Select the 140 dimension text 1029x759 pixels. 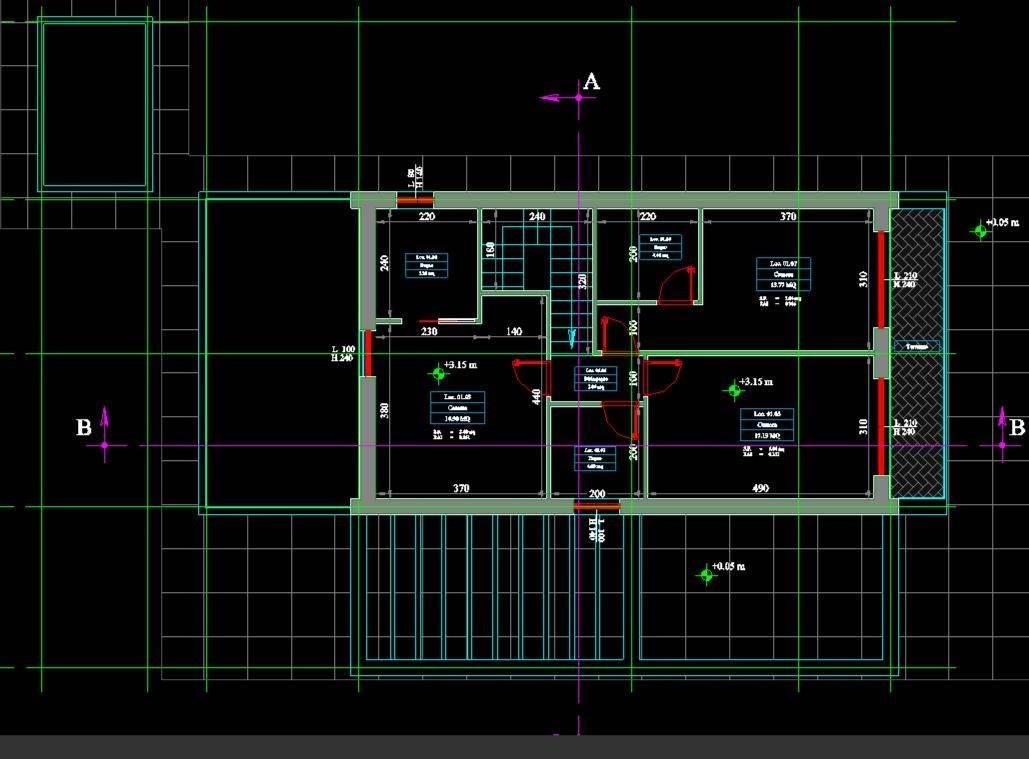(514, 331)
